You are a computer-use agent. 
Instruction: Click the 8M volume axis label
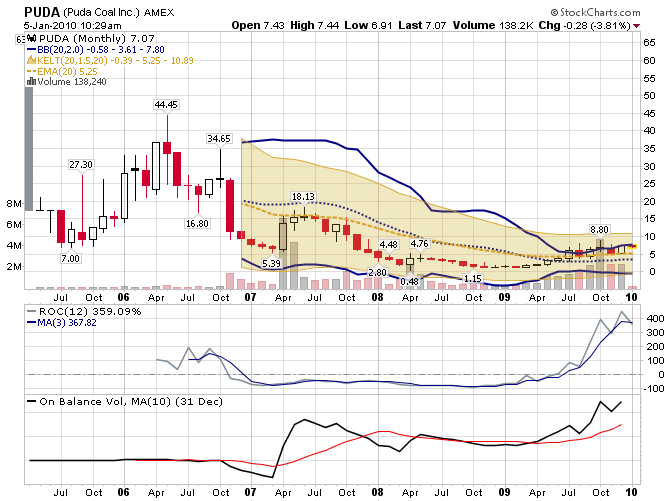(x=14, y=203)
